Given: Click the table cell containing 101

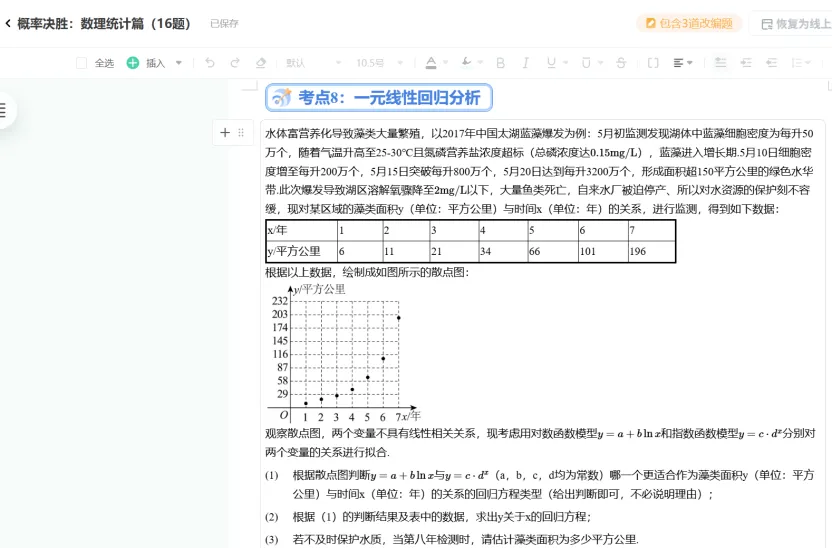Looking at the screenshot, I should click(x=603, y=251).
